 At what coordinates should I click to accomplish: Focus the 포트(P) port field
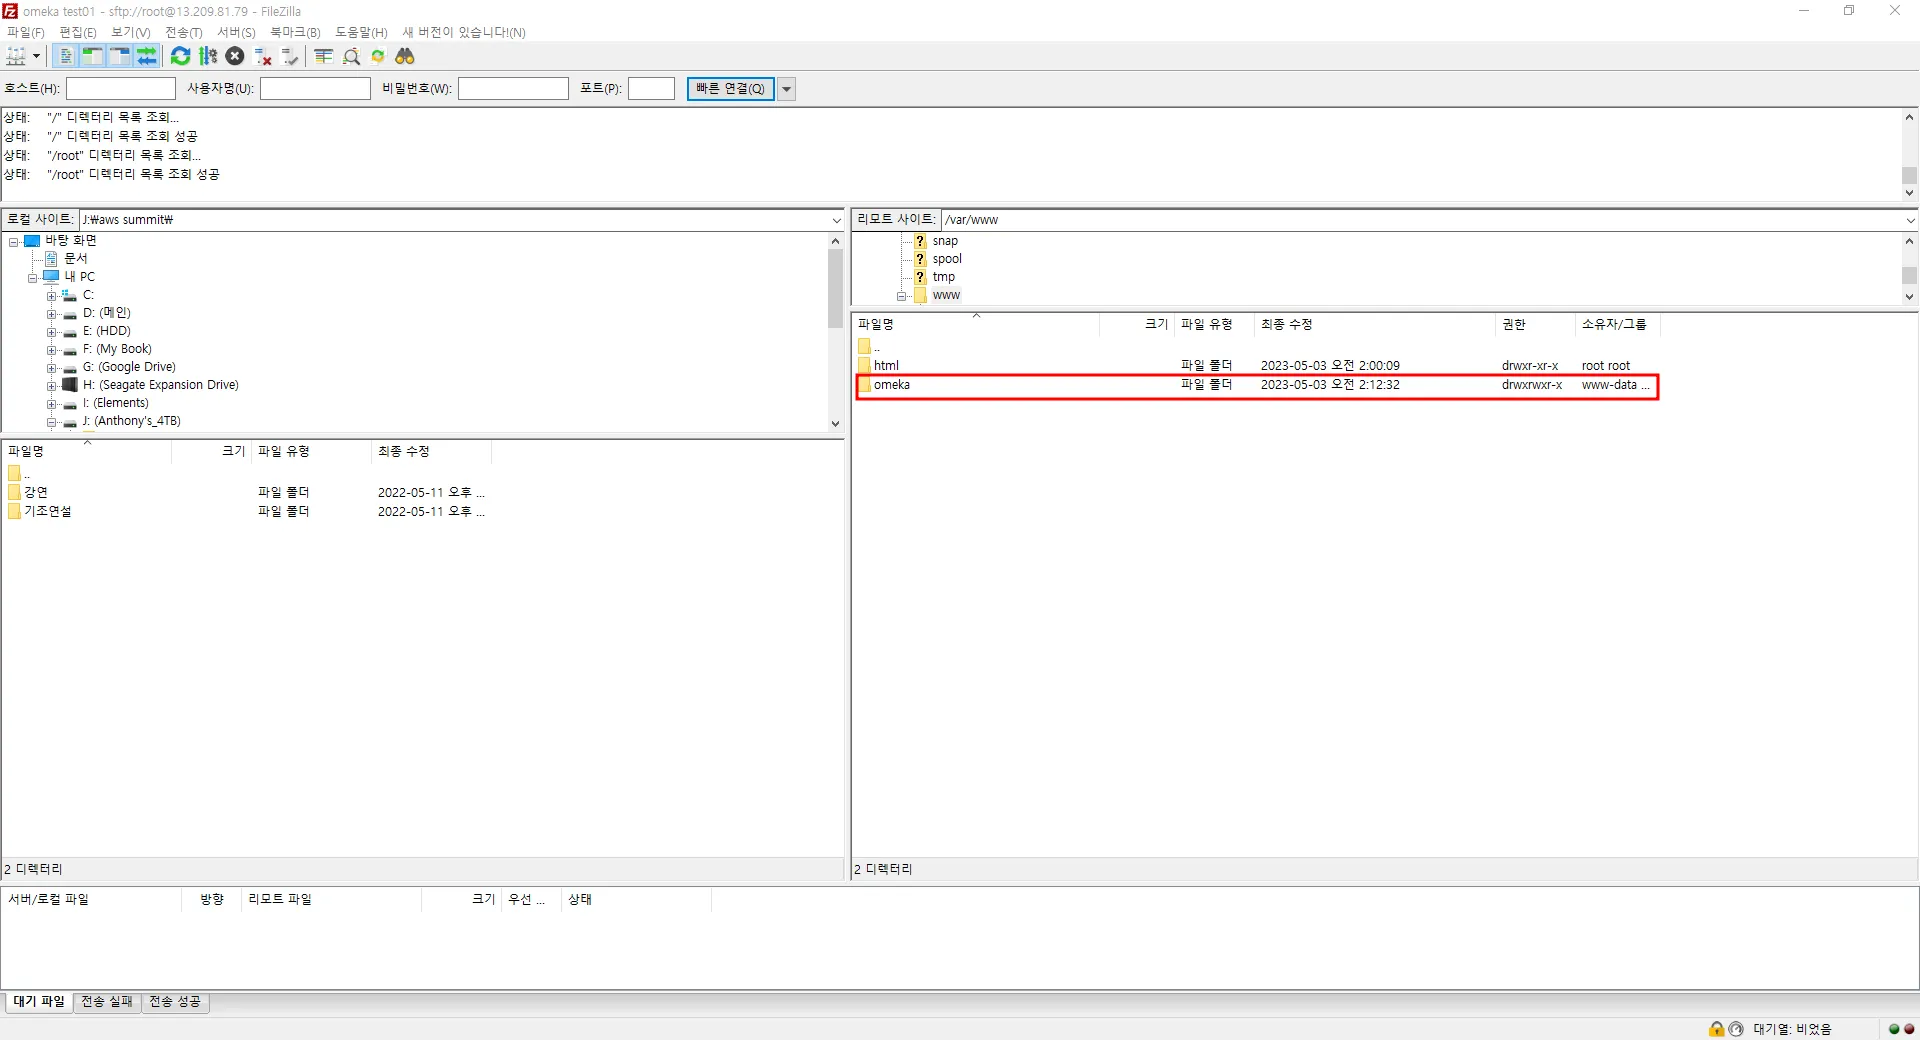[x=651, y=88]
